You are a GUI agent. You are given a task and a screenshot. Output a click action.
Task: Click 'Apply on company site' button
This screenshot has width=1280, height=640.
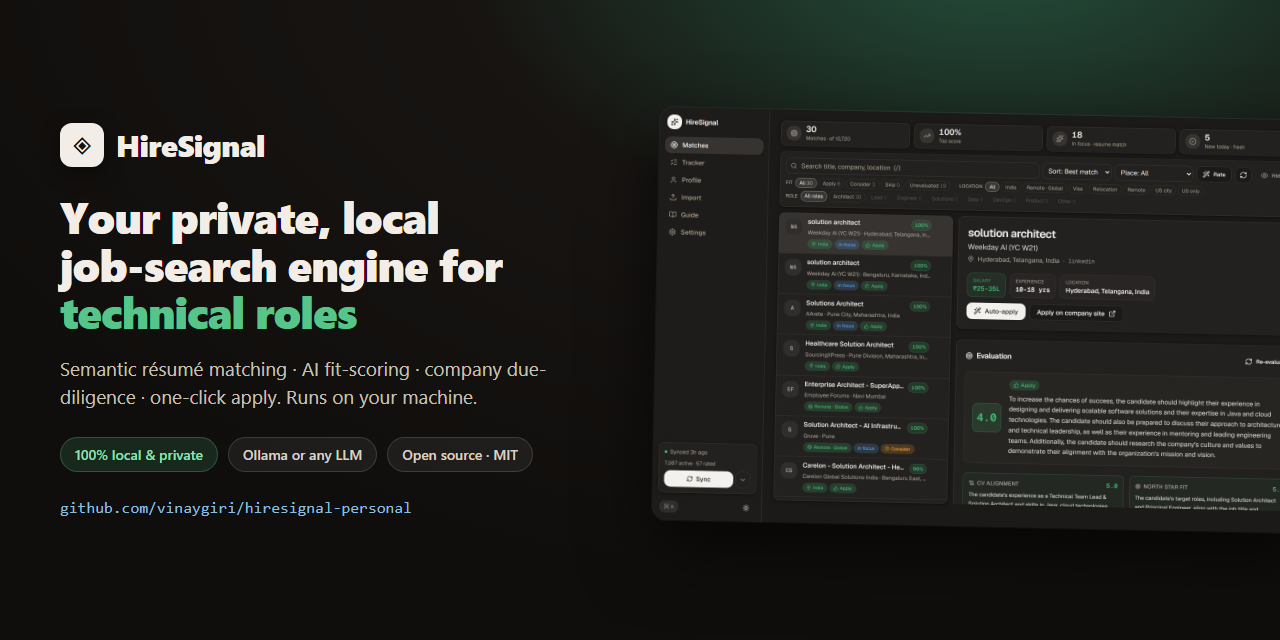tap(1076, 313)
